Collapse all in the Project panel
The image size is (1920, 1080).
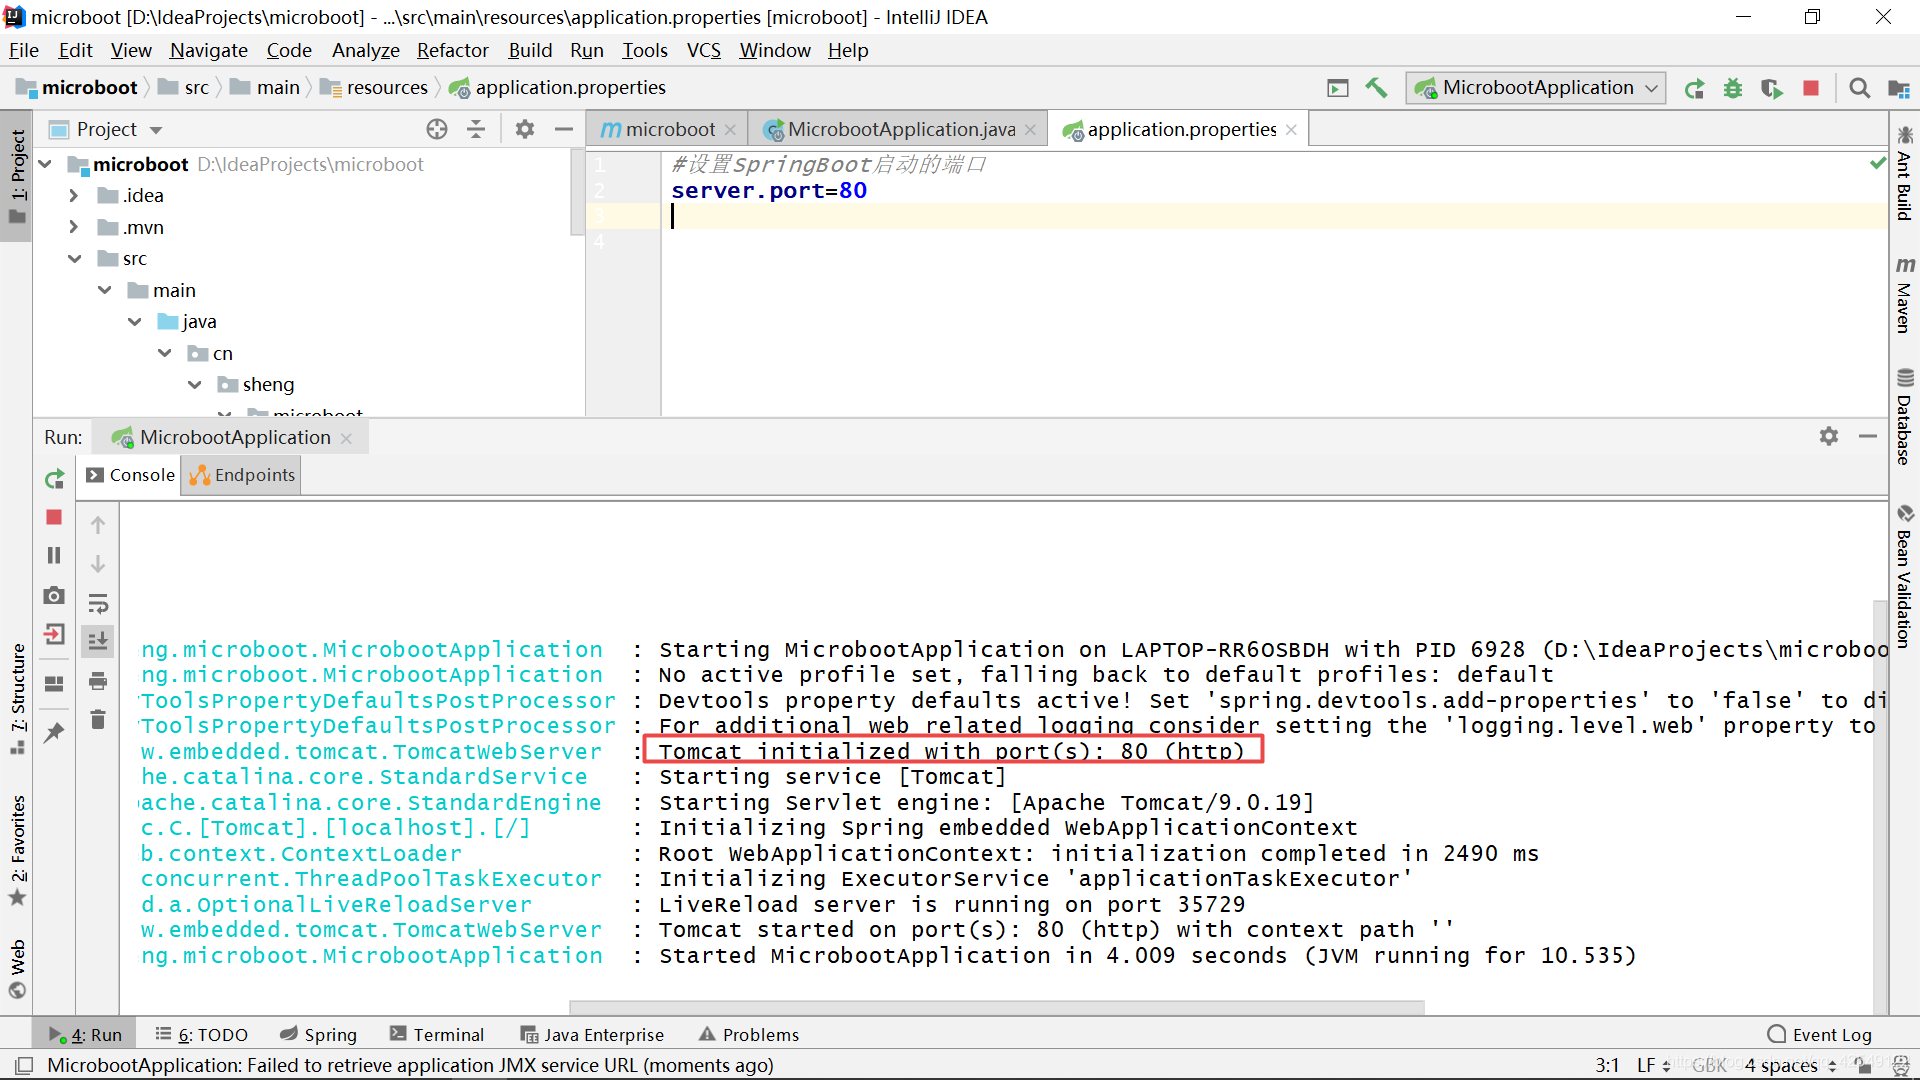pos(476,129)
